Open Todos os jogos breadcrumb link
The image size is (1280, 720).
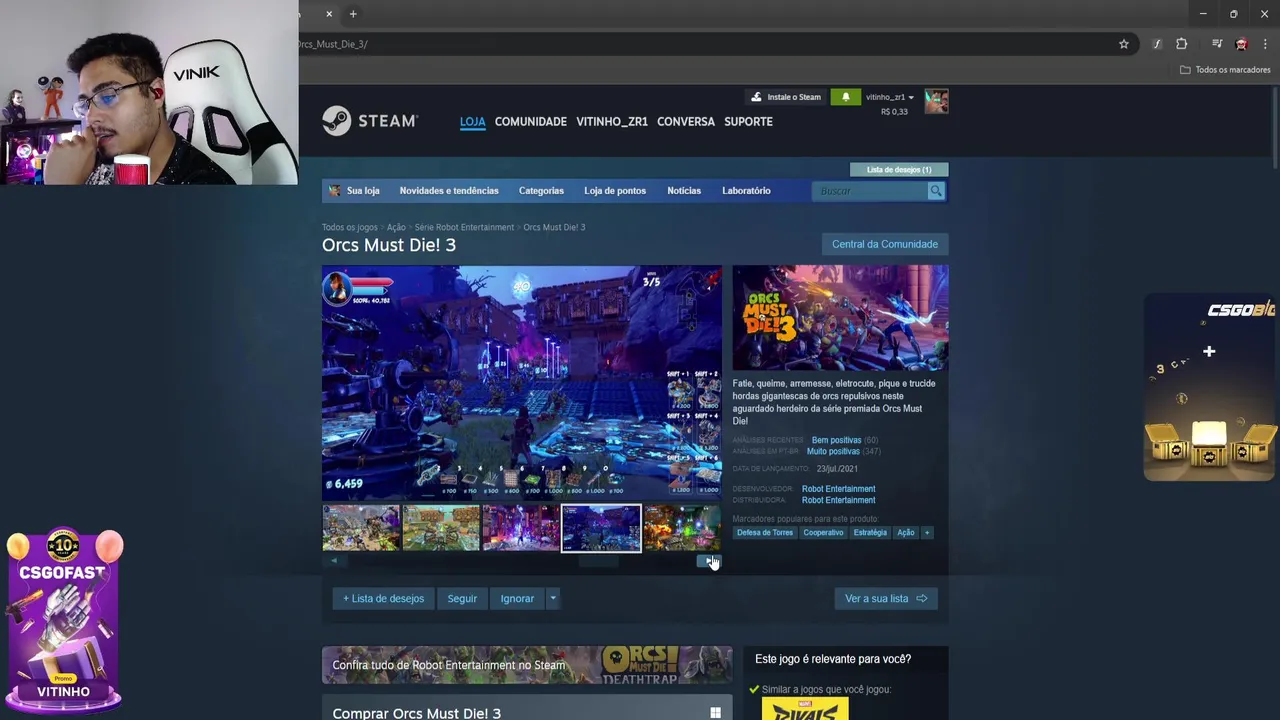click(x=350, y=227)
